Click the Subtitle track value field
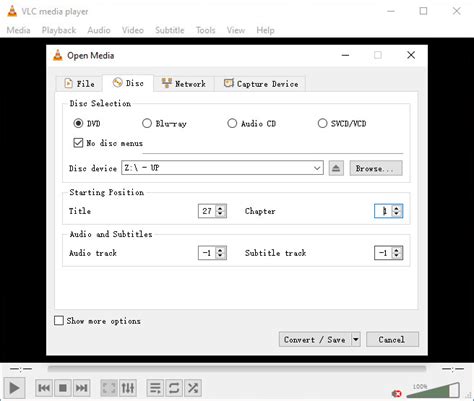474x401 pixels. coord(383,253)
